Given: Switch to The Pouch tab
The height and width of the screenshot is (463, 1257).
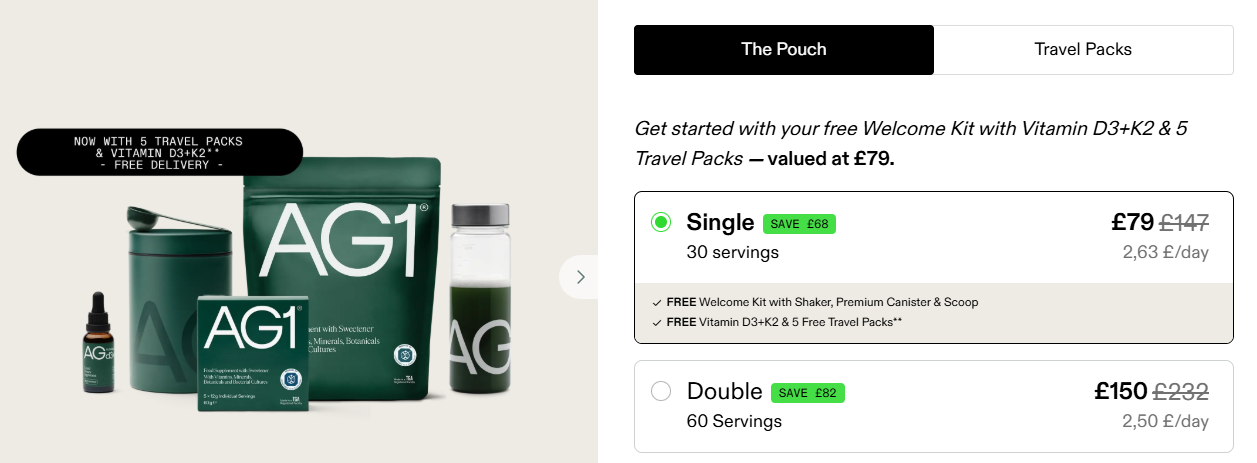Looking at the screenshot, I should point(784,49).
